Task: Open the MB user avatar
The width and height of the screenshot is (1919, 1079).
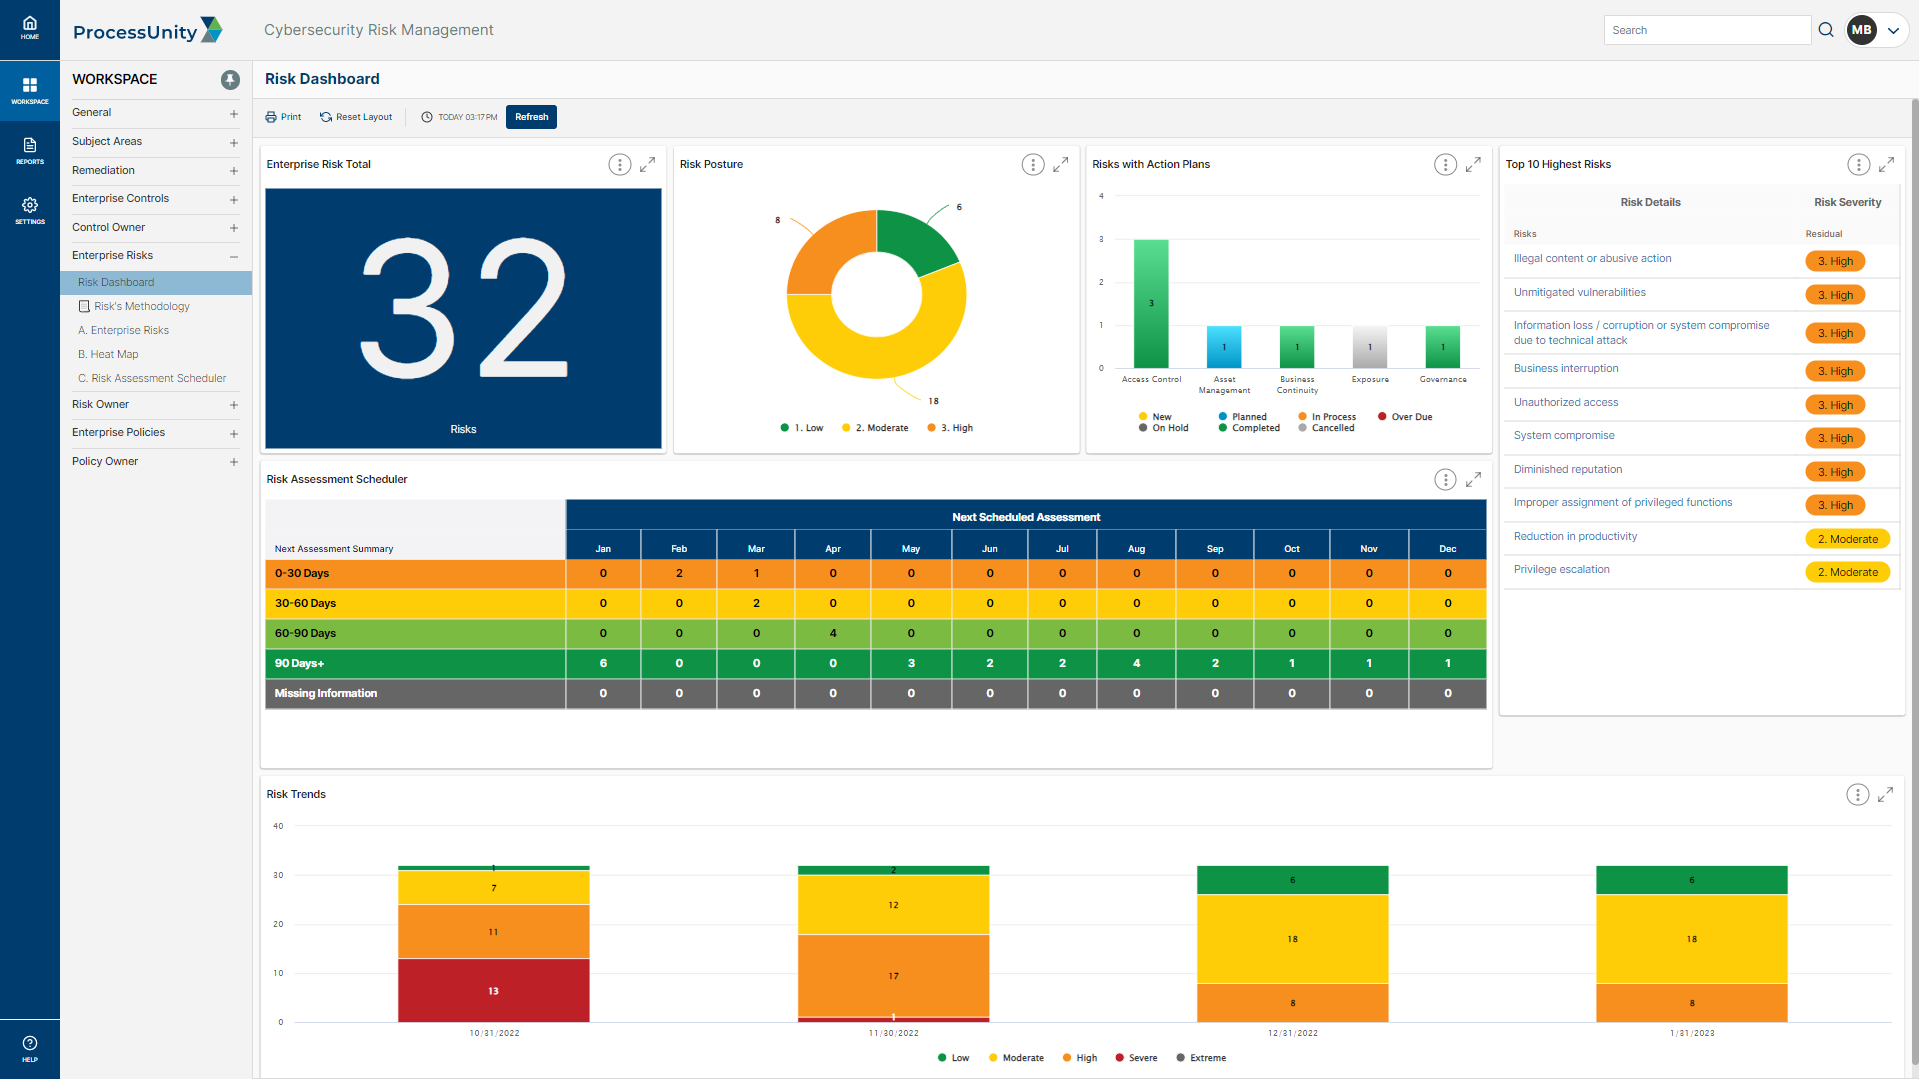Action: click(1861, 30)
